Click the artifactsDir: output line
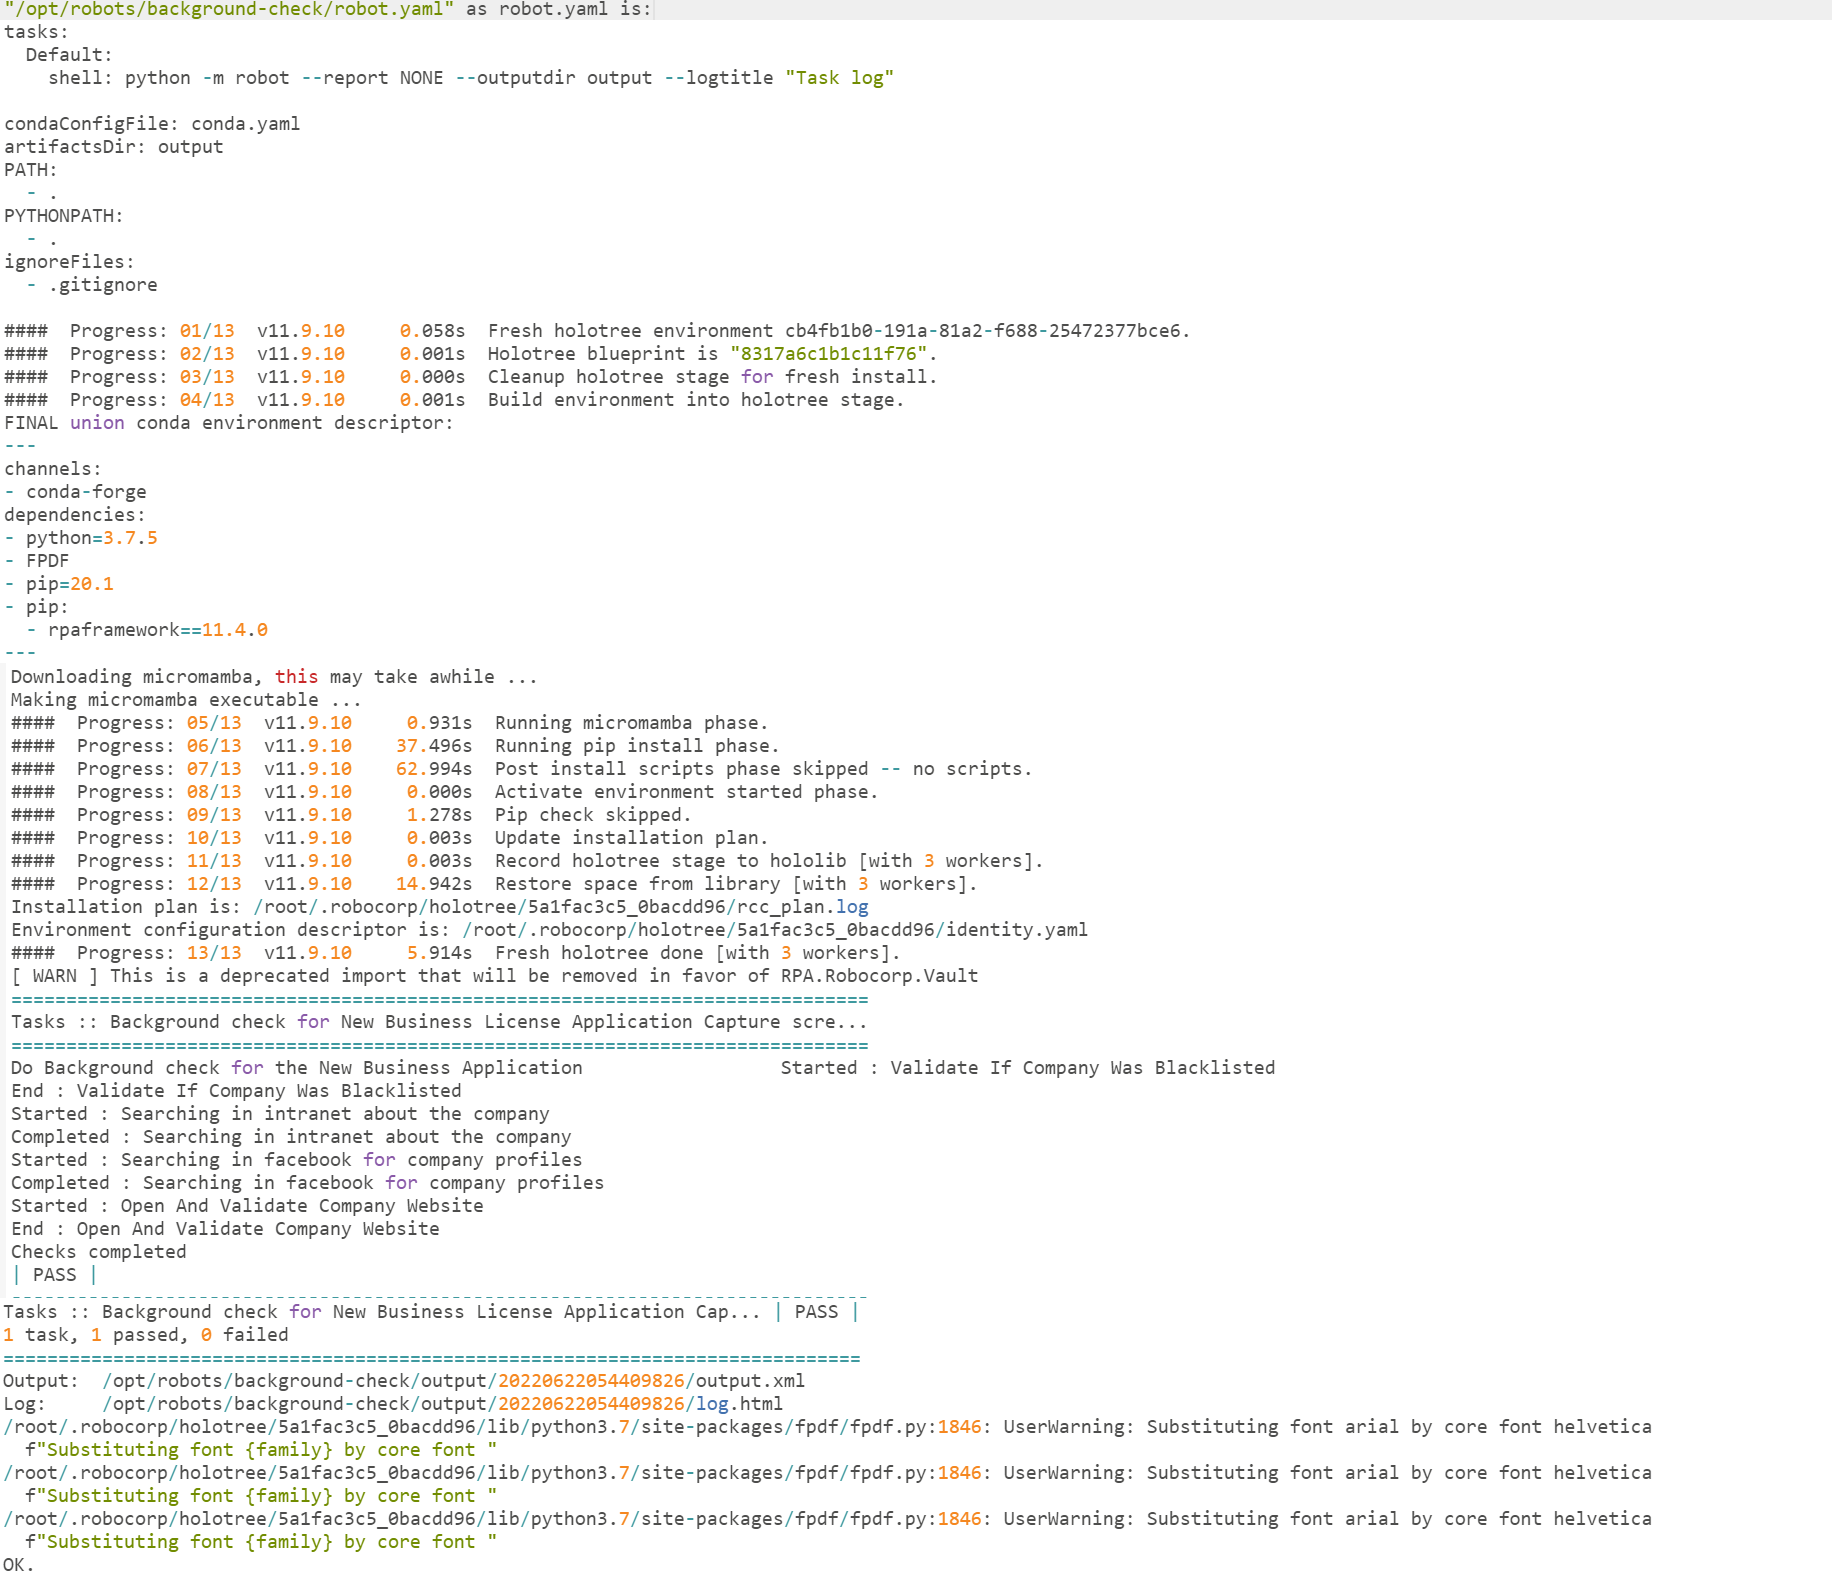 pos(114,147)
